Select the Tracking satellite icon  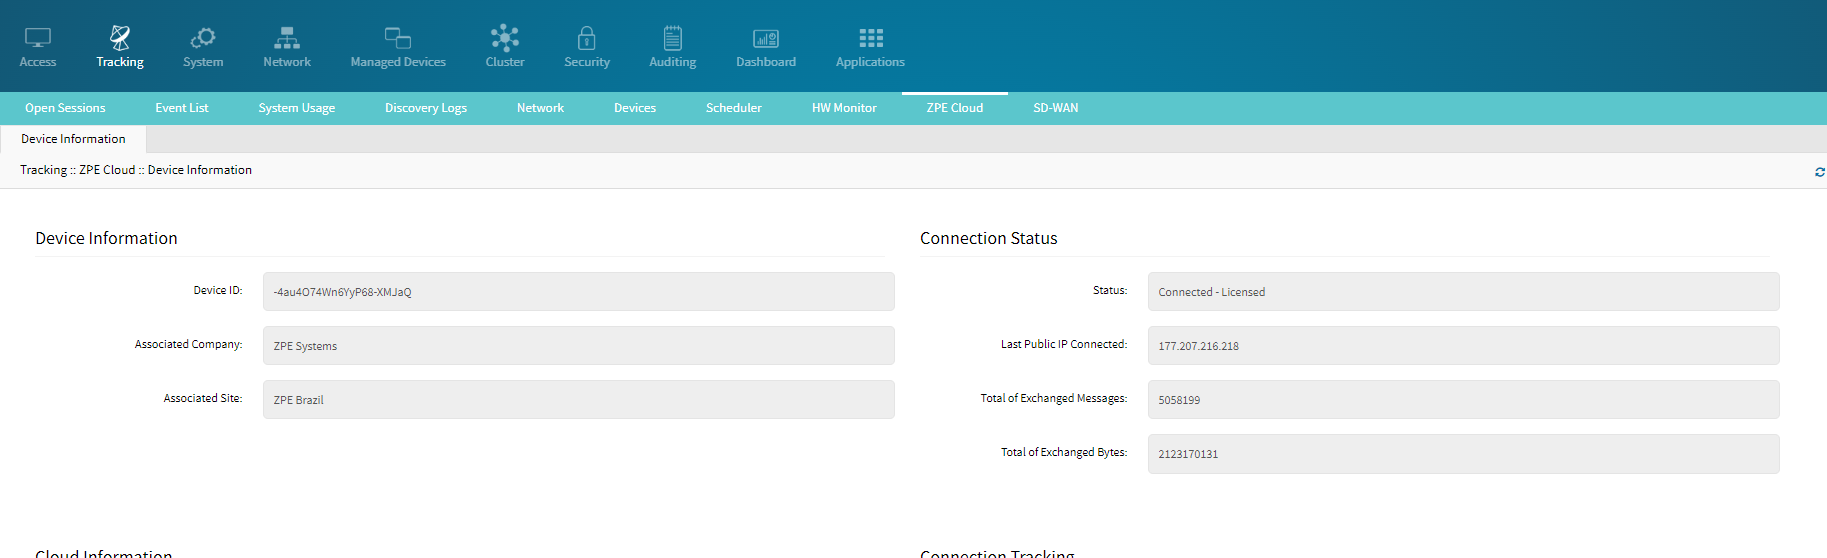[120, 38]
